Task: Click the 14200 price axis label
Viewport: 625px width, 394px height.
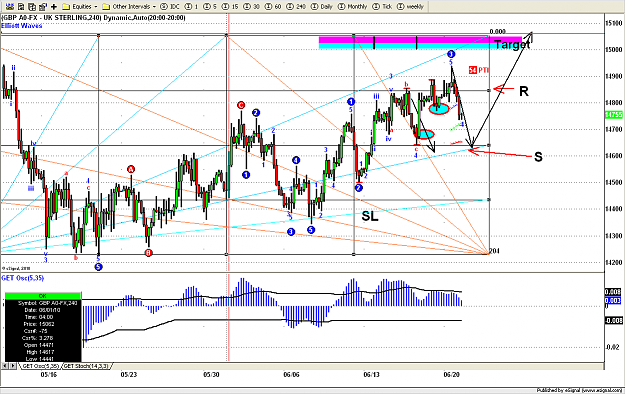Action: [613, 262]
